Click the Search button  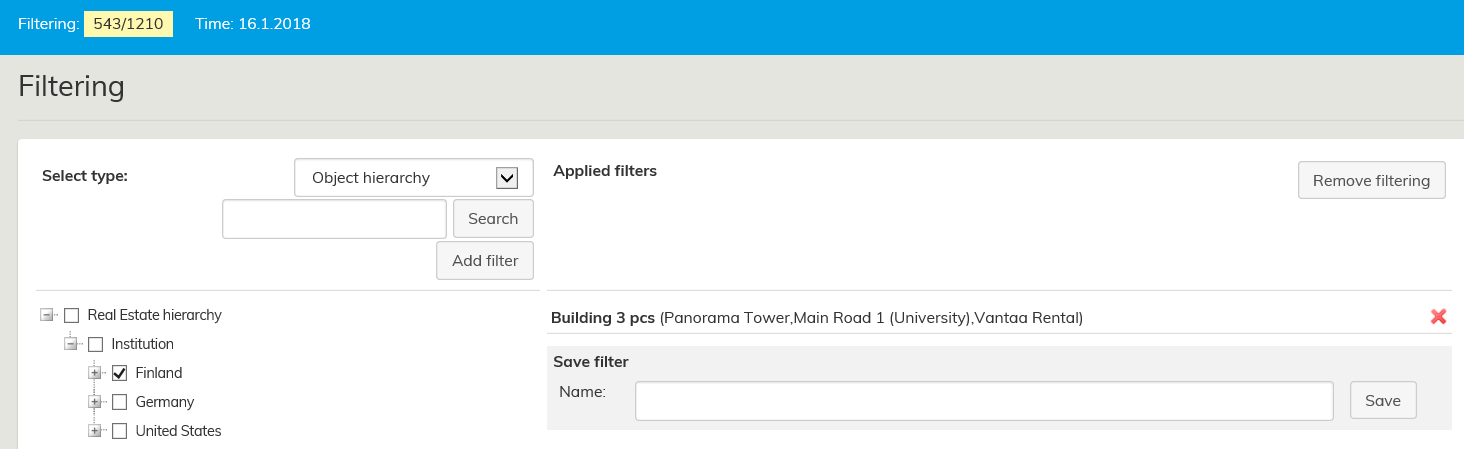coord(493,219)
